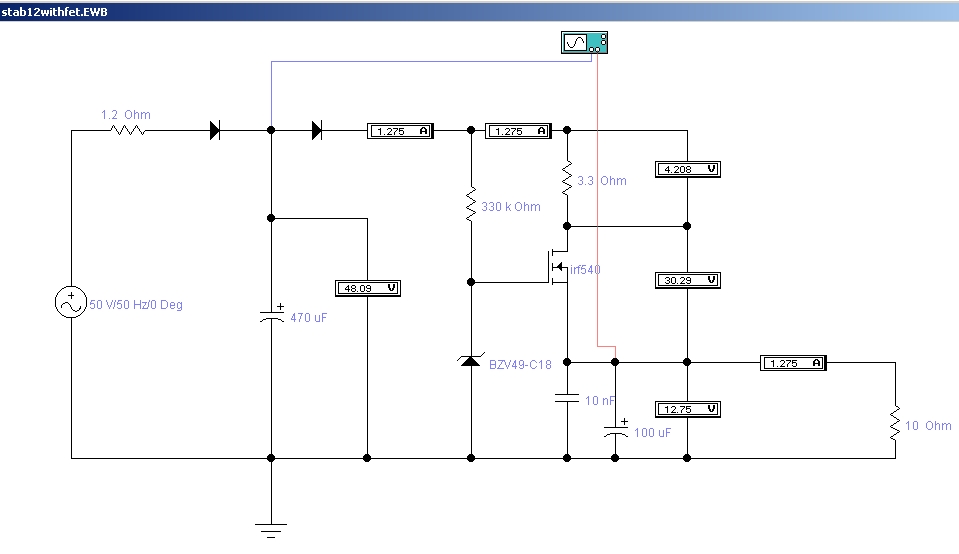The image size is (959, 554).
Task: Select the voltmeter reading 30.29 V
Action: click(688, 280)
